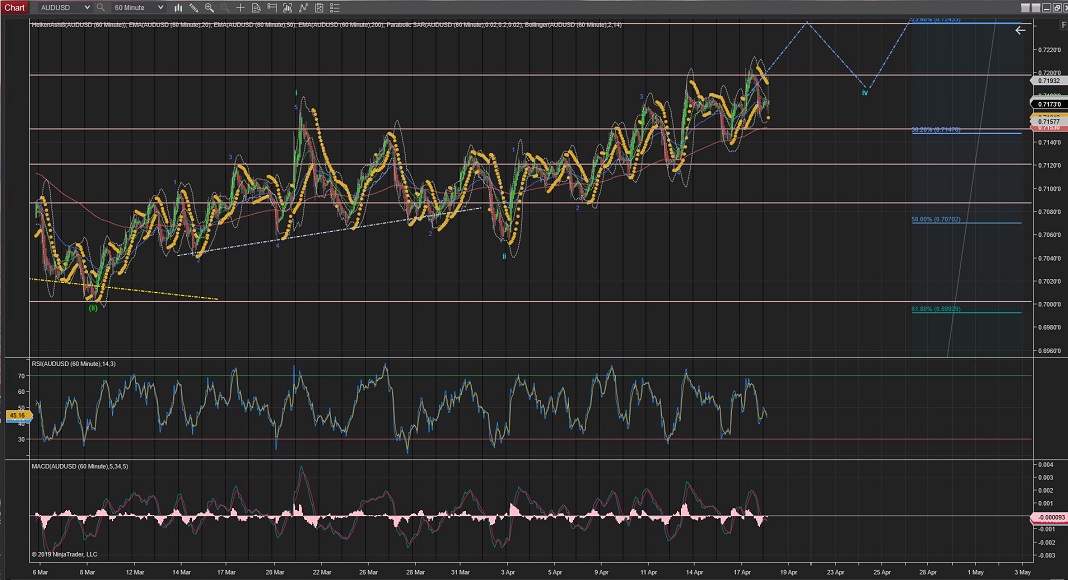This screenshot has width=1068, height=580.
Task: Click the second grey window link button
Action: pyautogui.click(x=1036, y=7)
